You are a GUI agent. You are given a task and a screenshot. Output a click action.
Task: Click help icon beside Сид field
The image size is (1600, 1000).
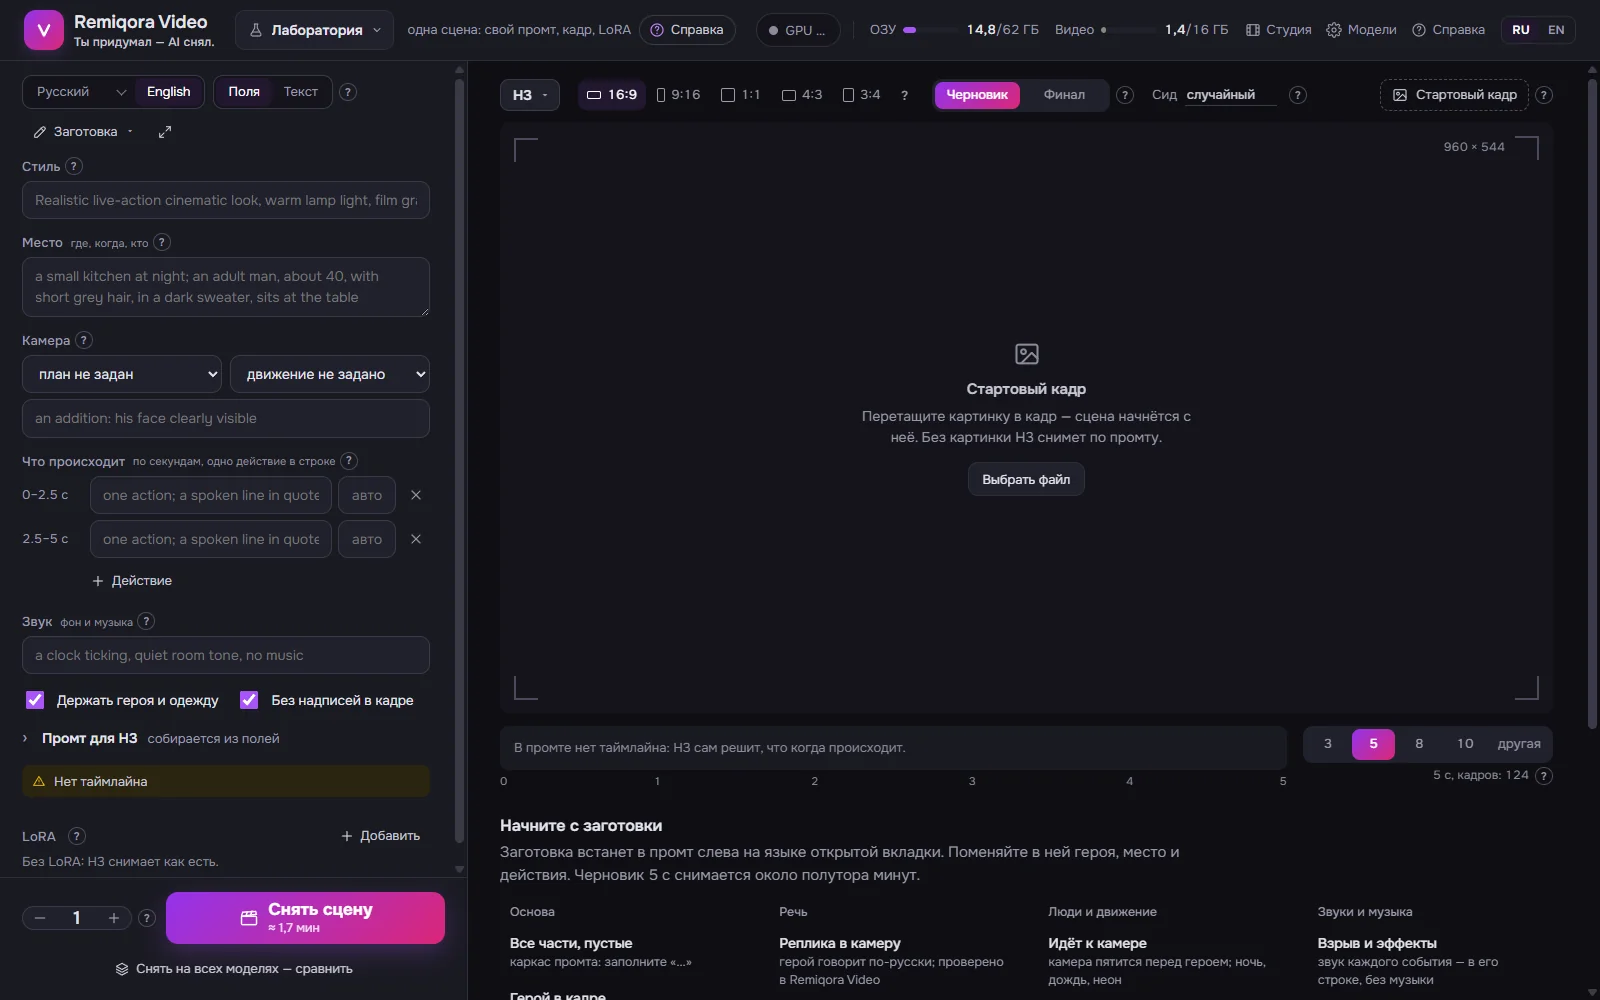point(1298,95)
